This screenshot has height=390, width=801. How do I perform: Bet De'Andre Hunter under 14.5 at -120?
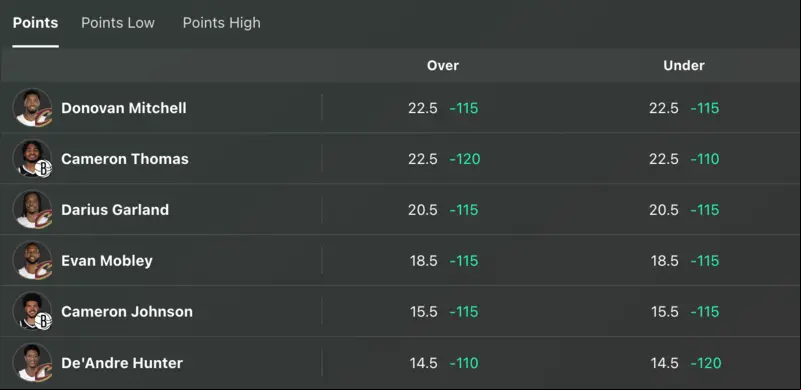tap(684, 362)
